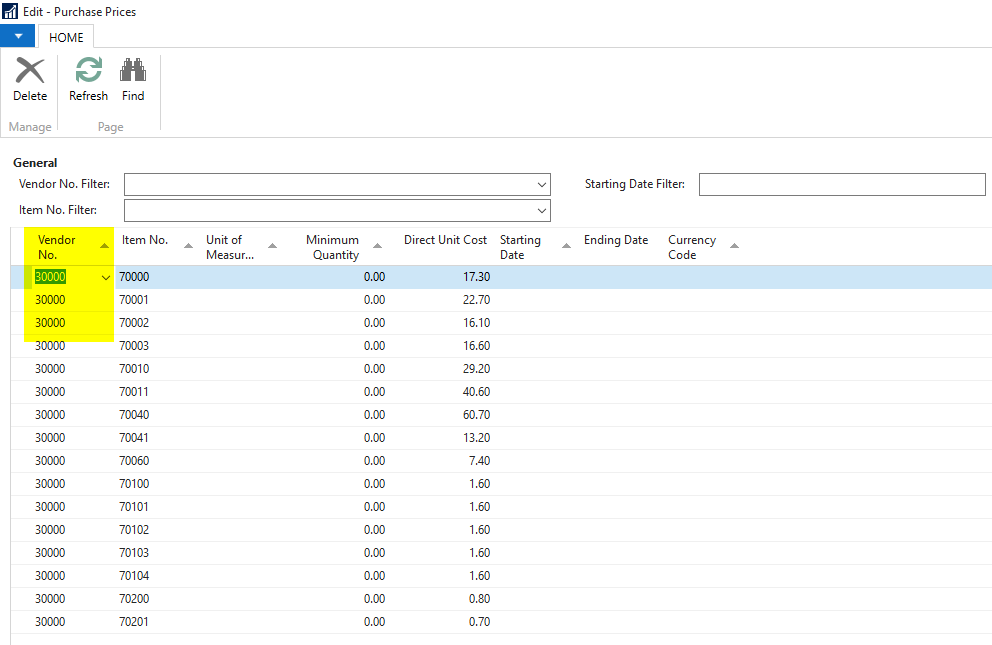The width and height of the screenshot is (992, 645).
Task: Click the General section header
Action: [35, 162]
